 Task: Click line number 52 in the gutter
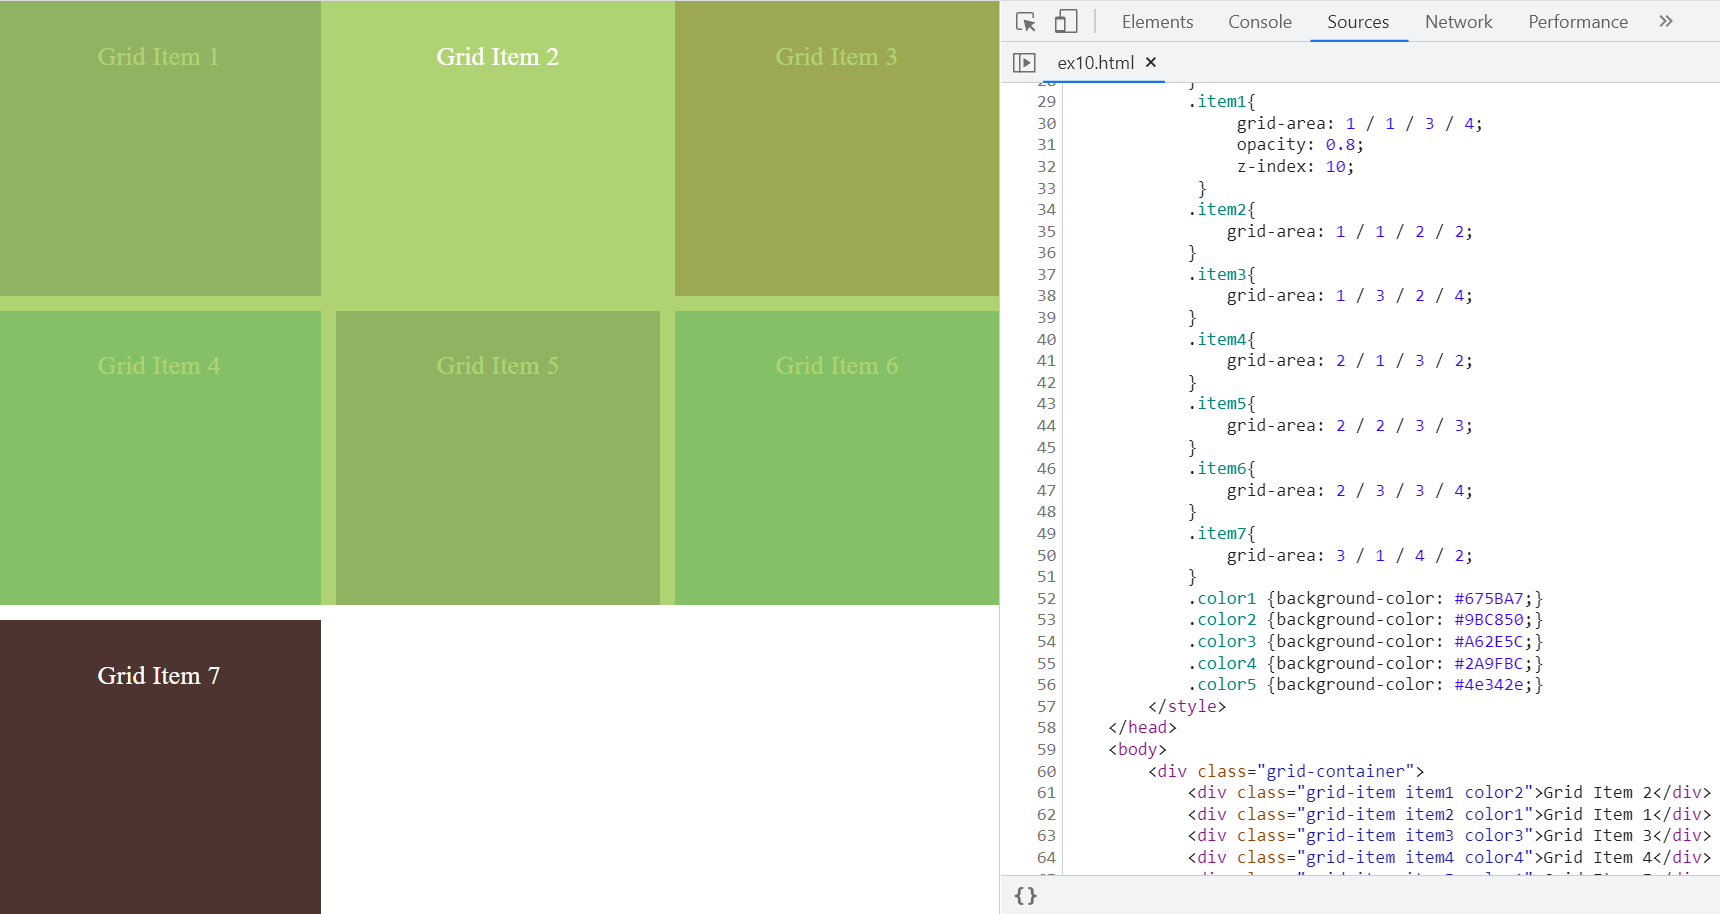pos(1046,598)
